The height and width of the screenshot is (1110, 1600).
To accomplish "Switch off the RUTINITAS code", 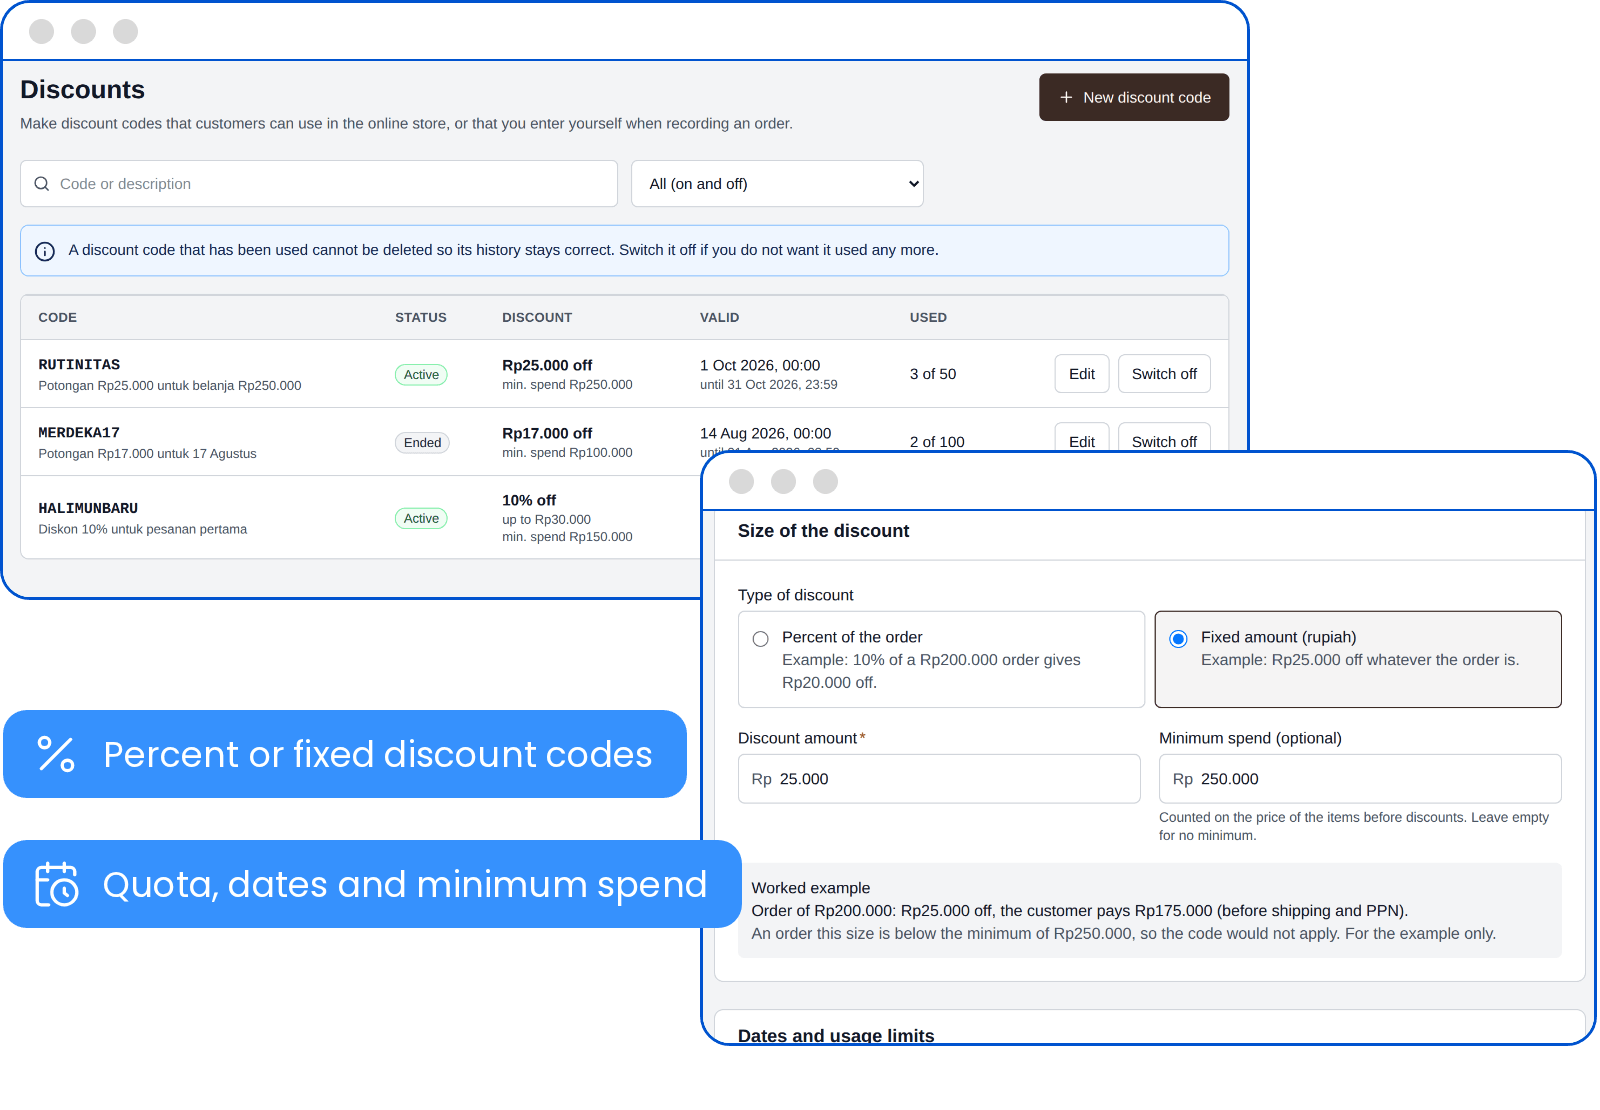I will click(1164, 374).
